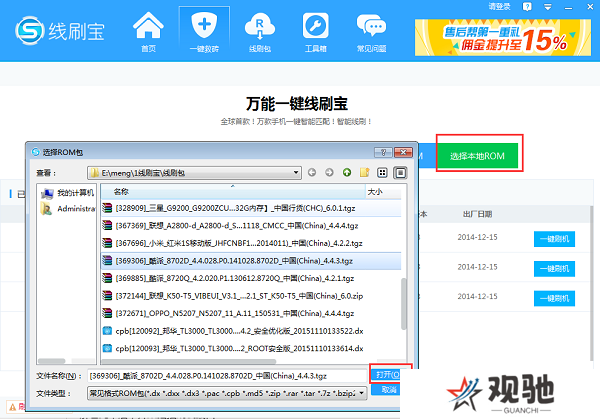
Task: Select the [367369] 联想 A2800-d tgz file
Action: click(x=251, y=225)
